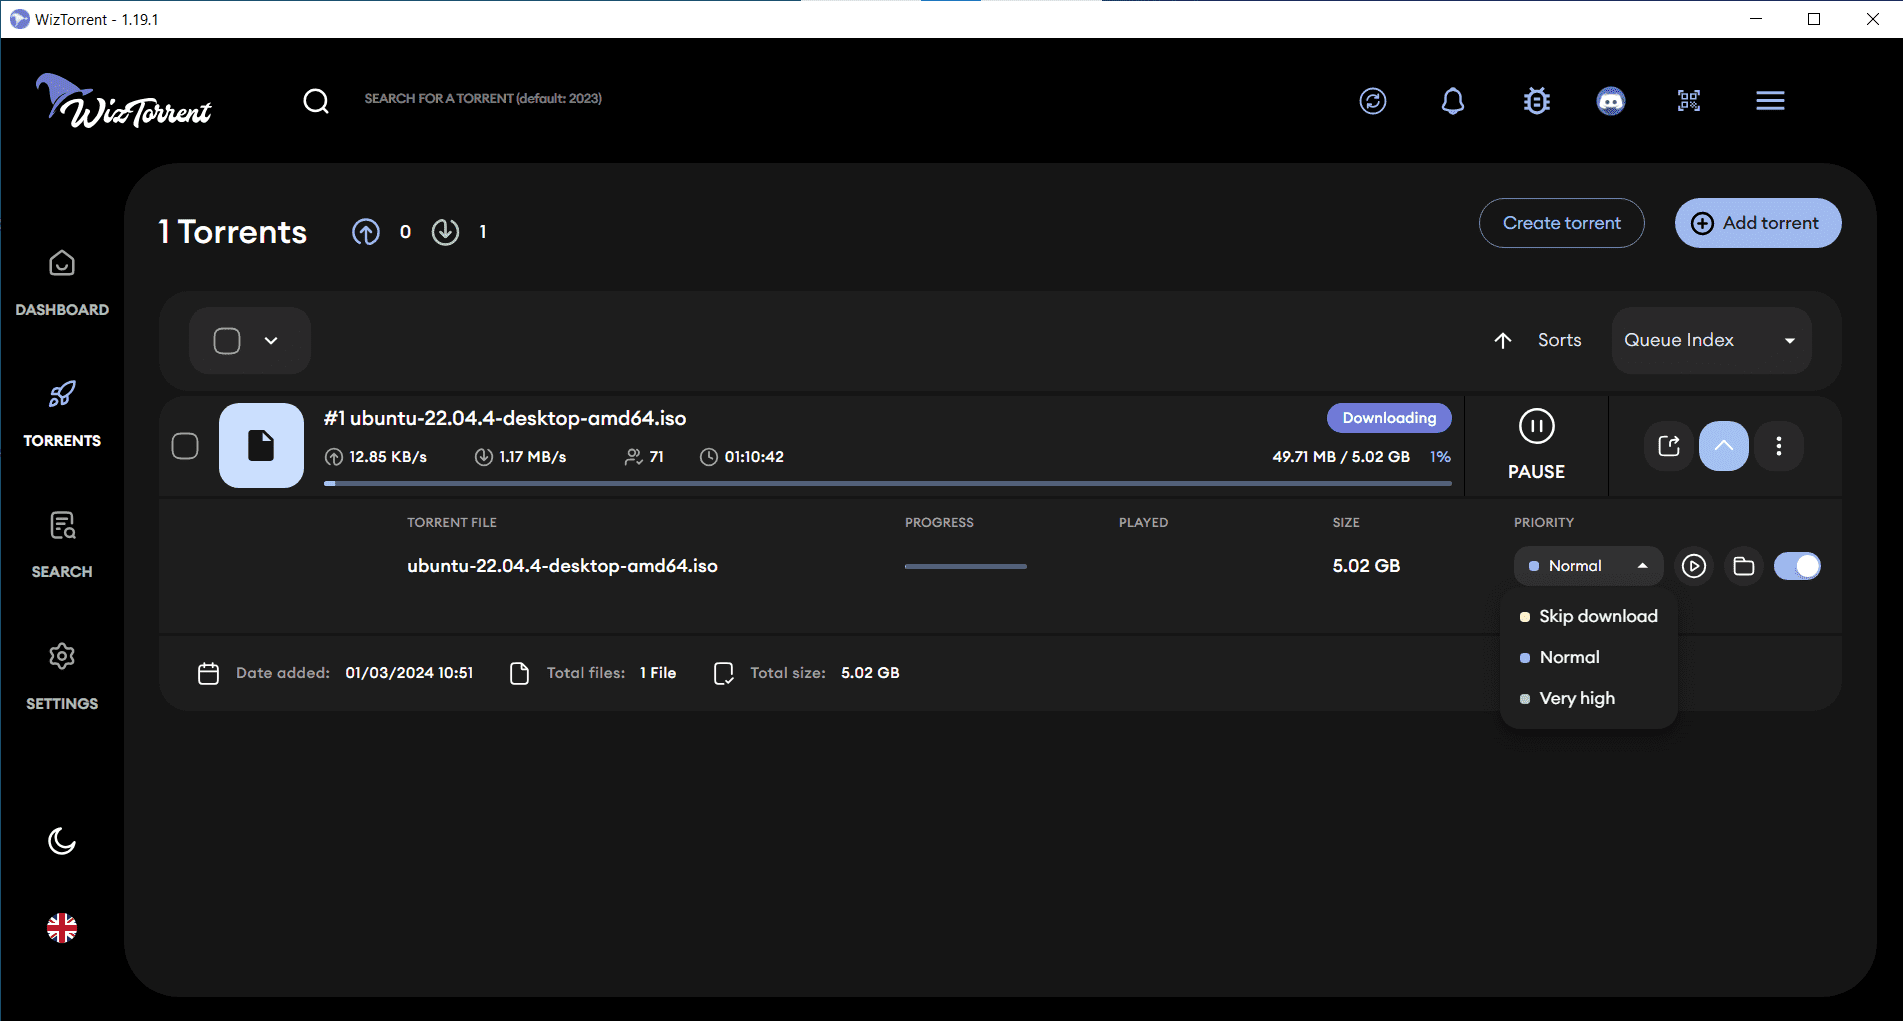Pause the ubuntu torrent
The image size is (1903, 1021).
click(1536, 446)
